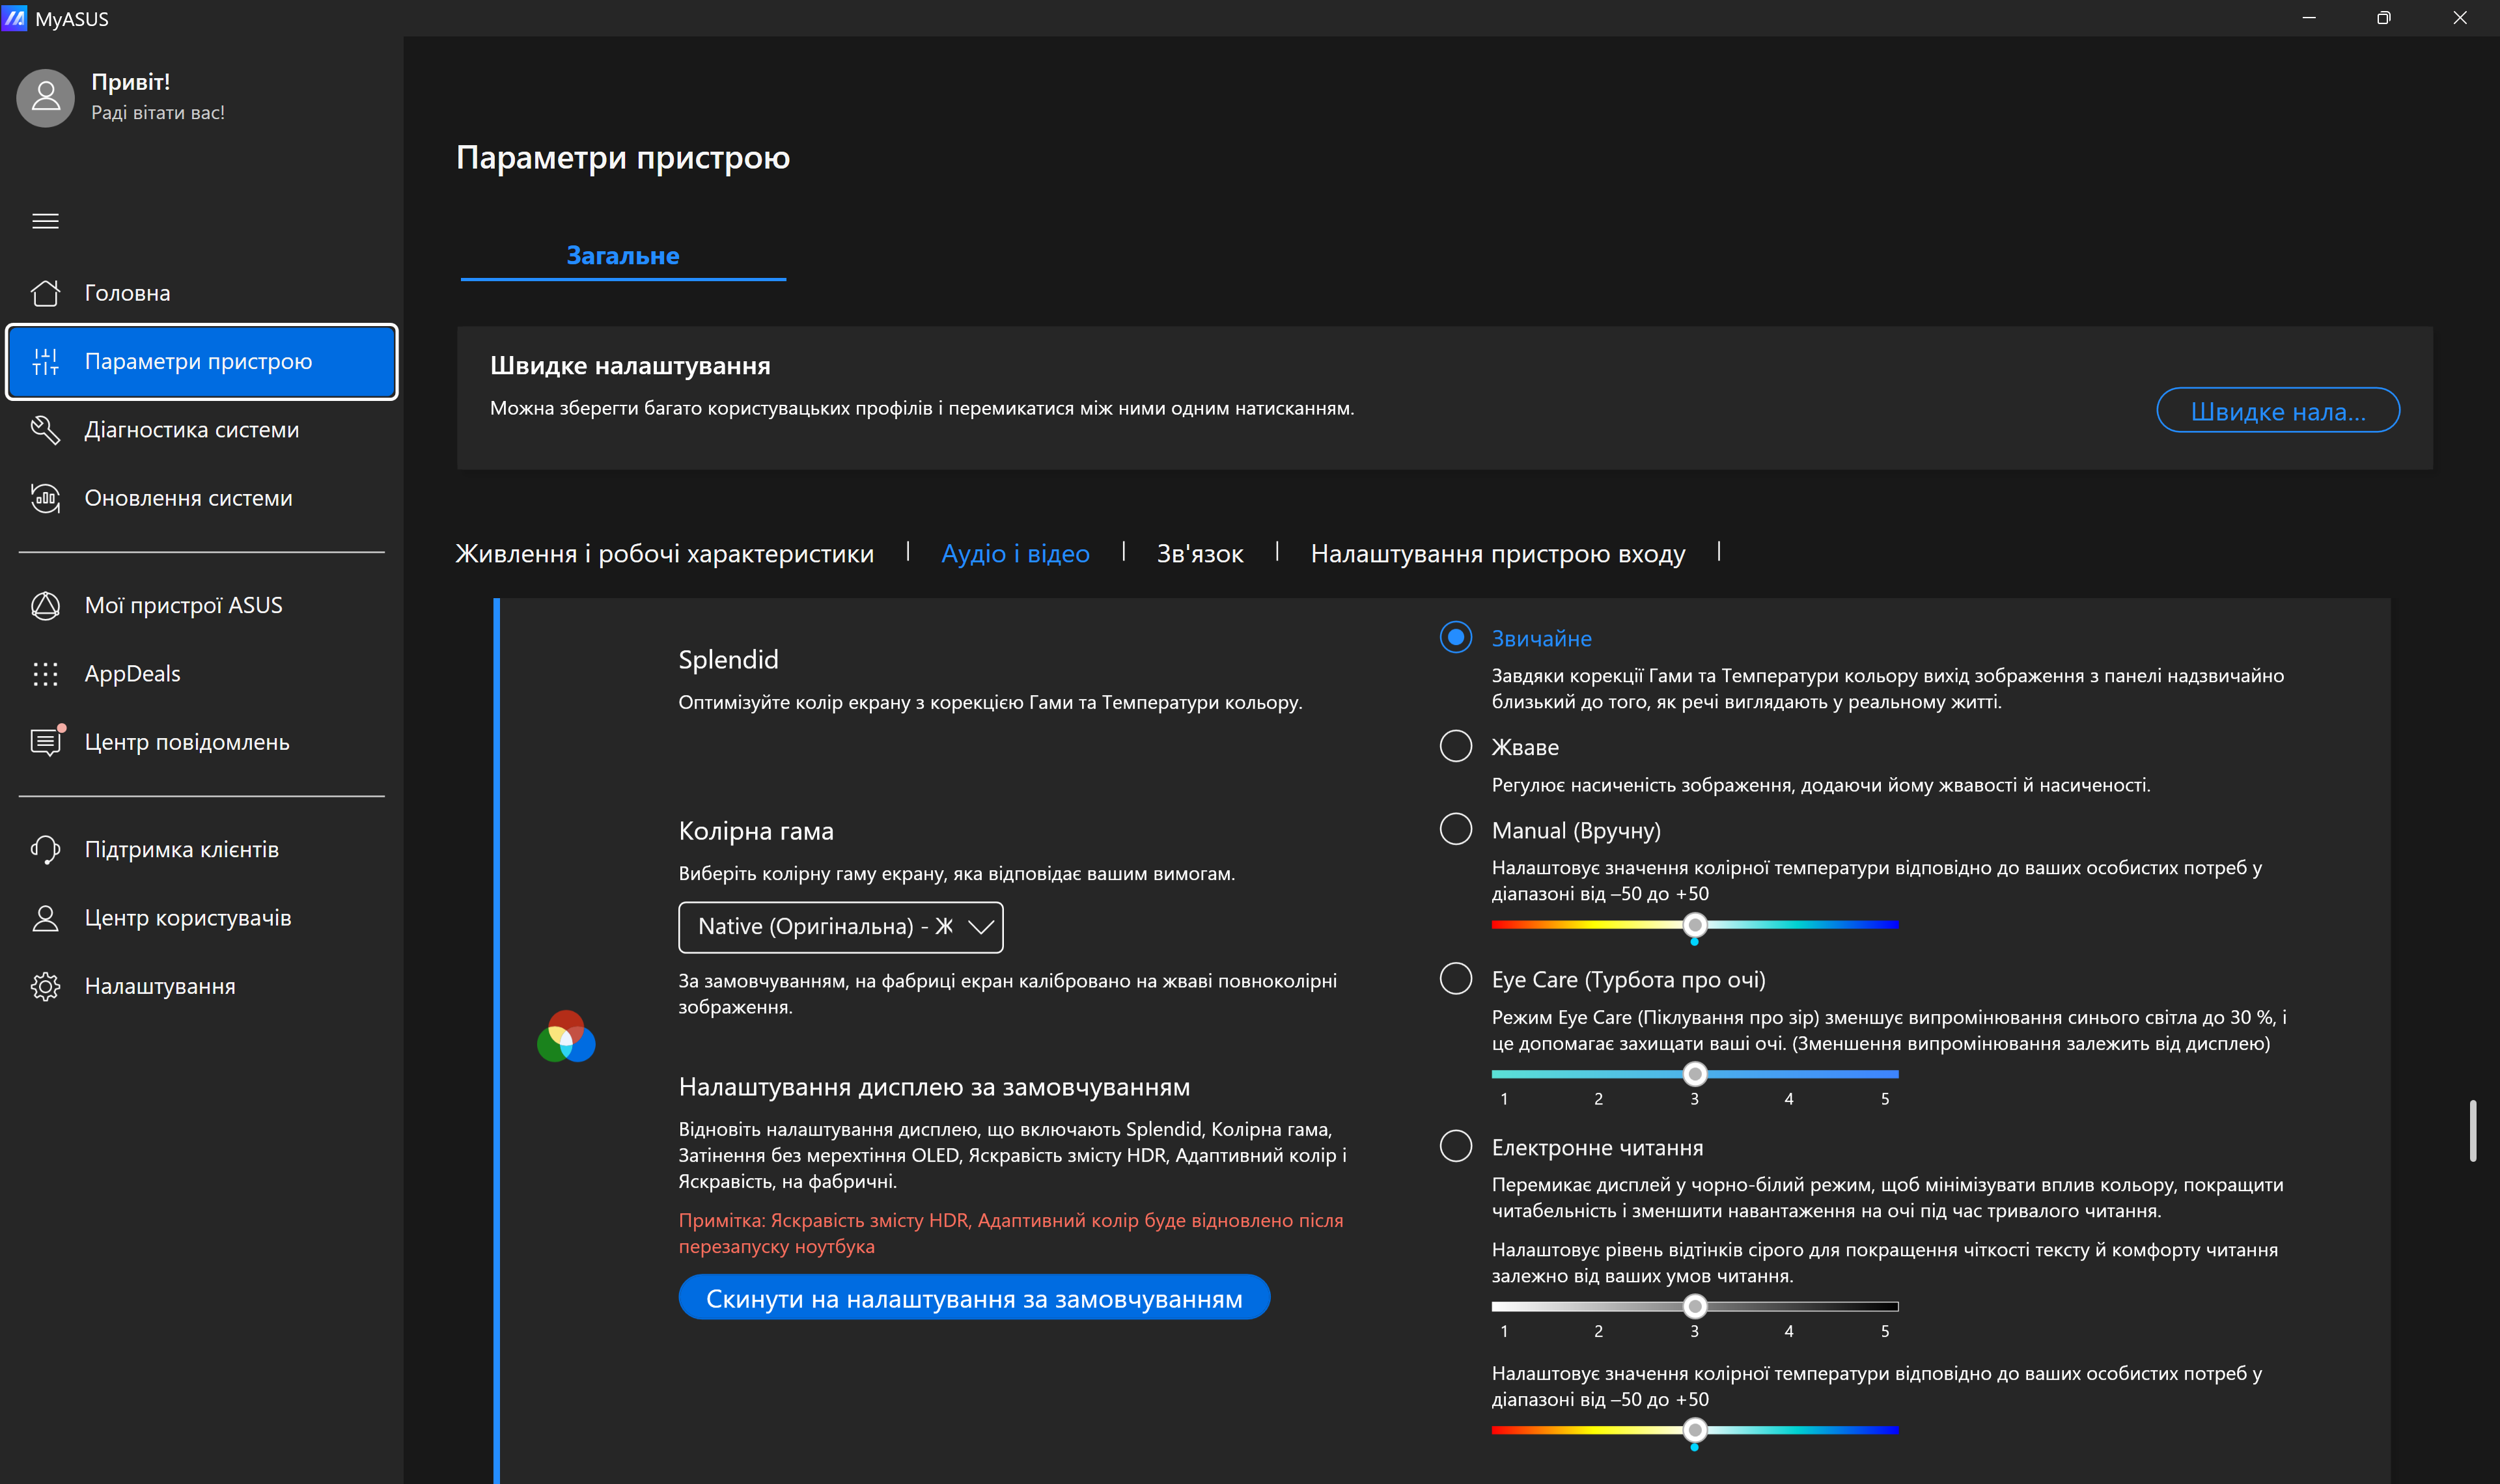Image resolution: width=2500 pixels, height=1484 pixels.
Task: Click the user profile avatar
Action: [x=45, y=98]
